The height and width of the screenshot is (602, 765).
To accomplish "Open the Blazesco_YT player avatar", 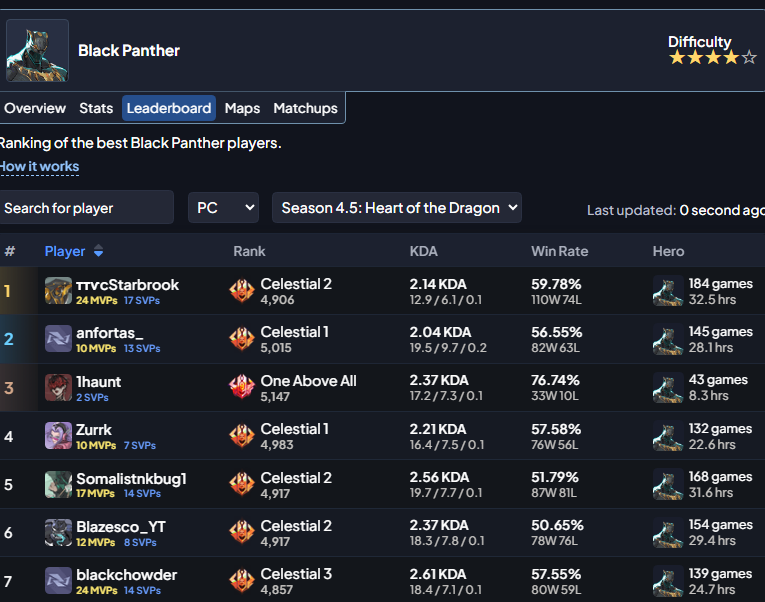I will click(x=59, y=532).
